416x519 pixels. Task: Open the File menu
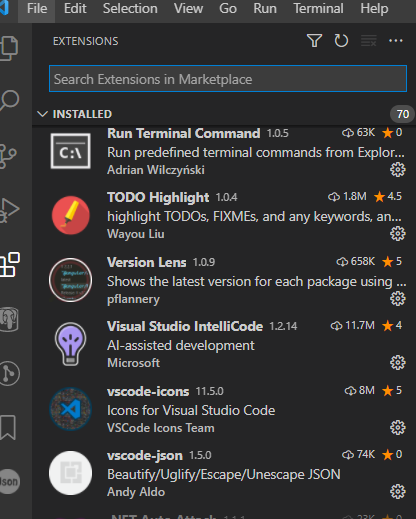click(x=37, y=9)
